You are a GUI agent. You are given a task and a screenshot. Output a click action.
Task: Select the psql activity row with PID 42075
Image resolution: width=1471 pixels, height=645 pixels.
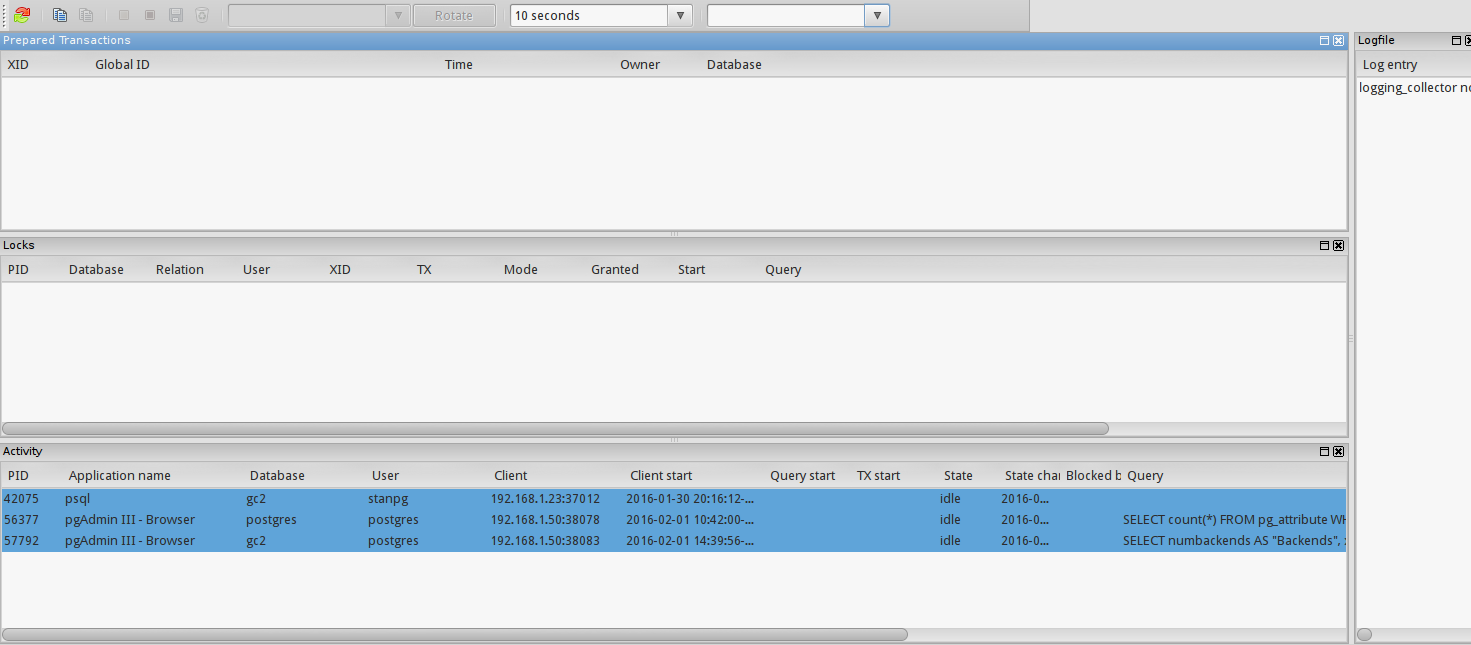click(x=300, y=499)
